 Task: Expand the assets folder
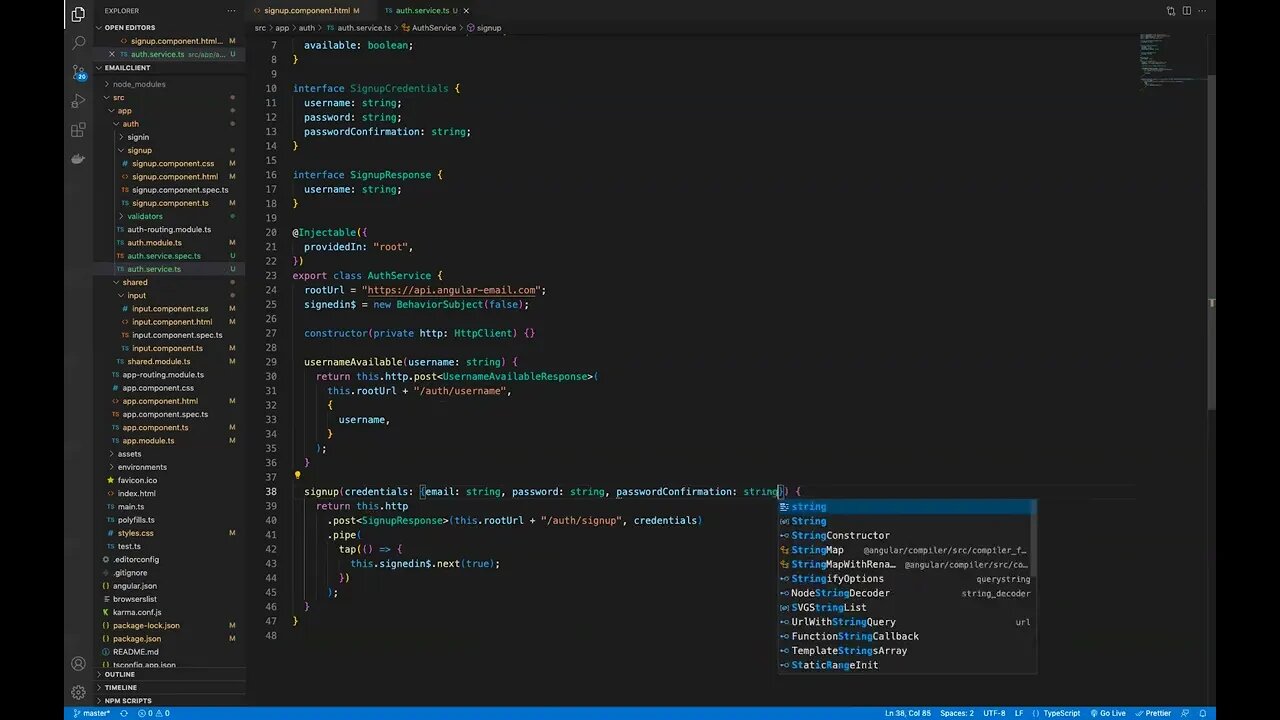click(129, 454)
